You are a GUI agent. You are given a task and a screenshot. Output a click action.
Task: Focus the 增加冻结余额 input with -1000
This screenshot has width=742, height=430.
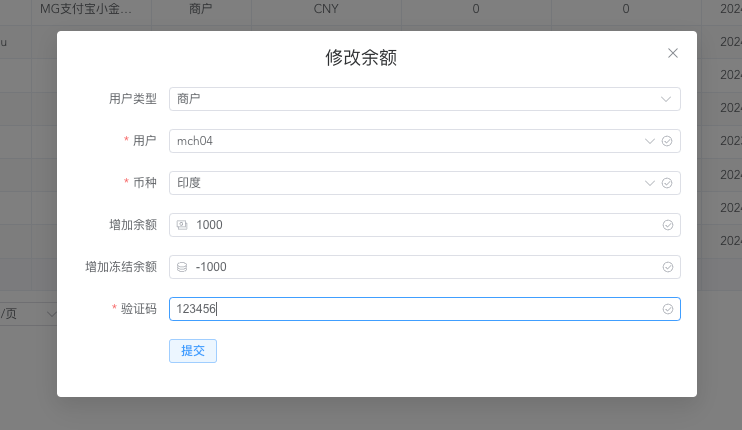tap(424, 267)
